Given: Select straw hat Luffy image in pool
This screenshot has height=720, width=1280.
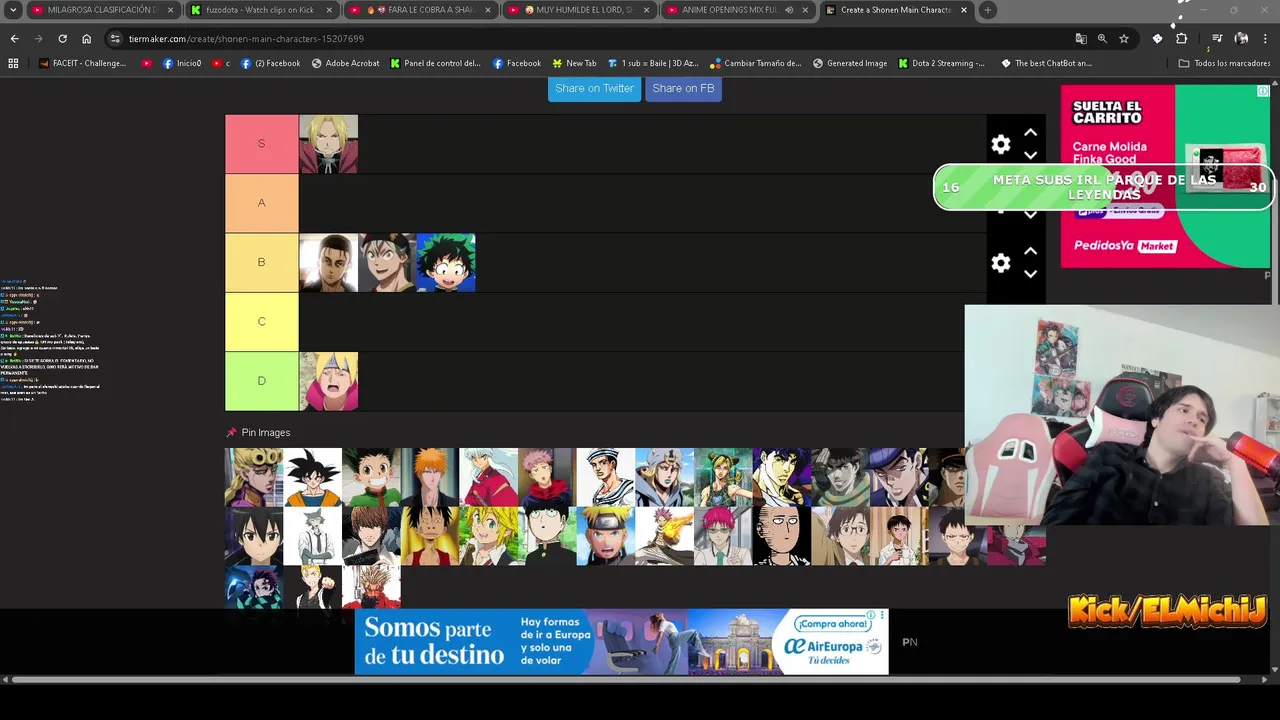Looking at the screenshot, I should coord(430,536).
